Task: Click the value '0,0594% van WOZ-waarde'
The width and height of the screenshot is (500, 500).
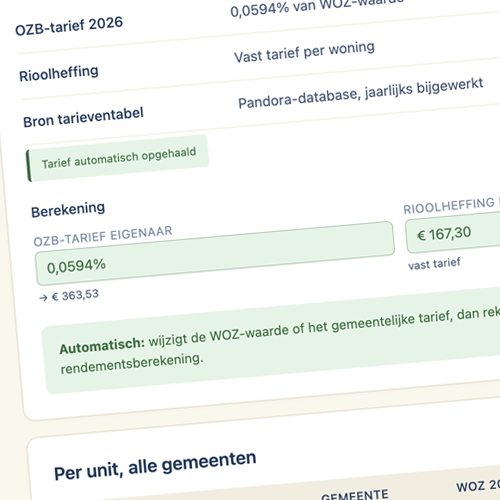Action: (317, 7)
